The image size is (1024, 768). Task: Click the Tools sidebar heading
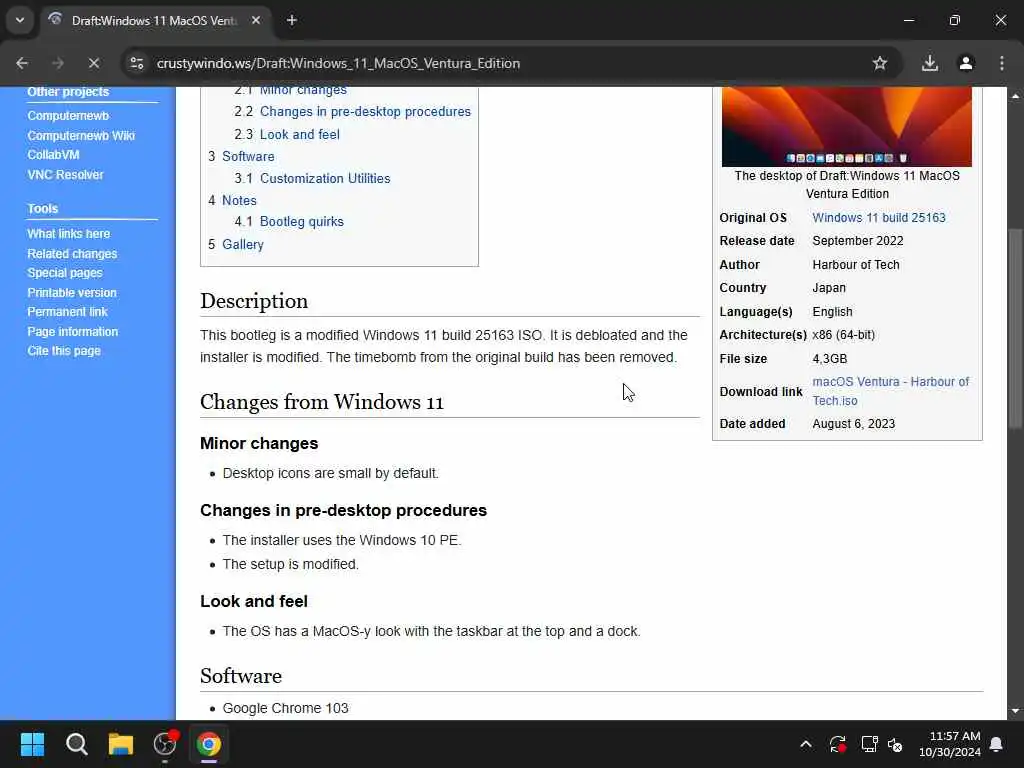pos(42,208)
